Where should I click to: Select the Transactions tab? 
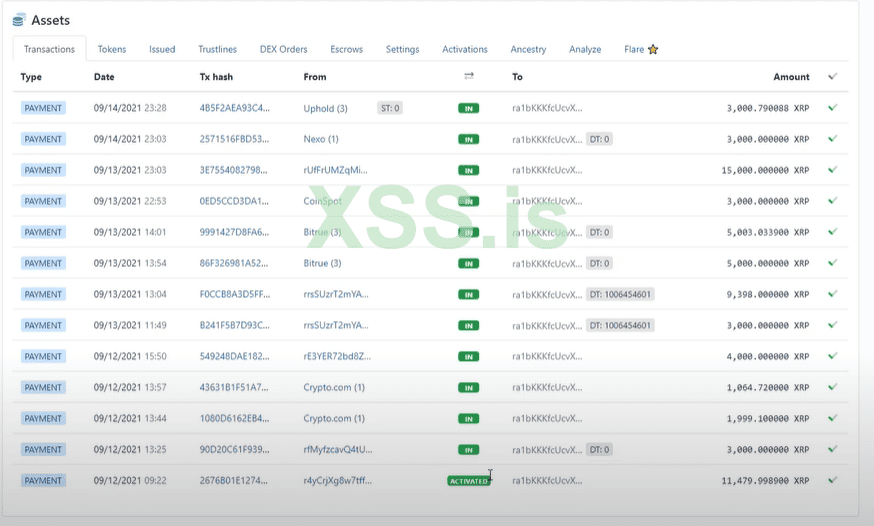49,49
